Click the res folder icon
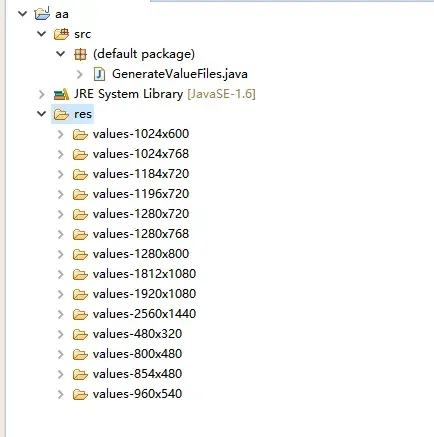Viewport: 434px width, 437px height. (x=61, y=114)
